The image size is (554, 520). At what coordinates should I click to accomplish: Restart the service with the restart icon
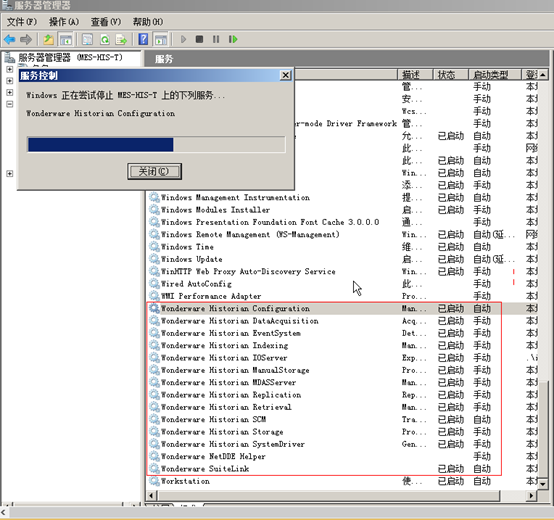(233, 39)
